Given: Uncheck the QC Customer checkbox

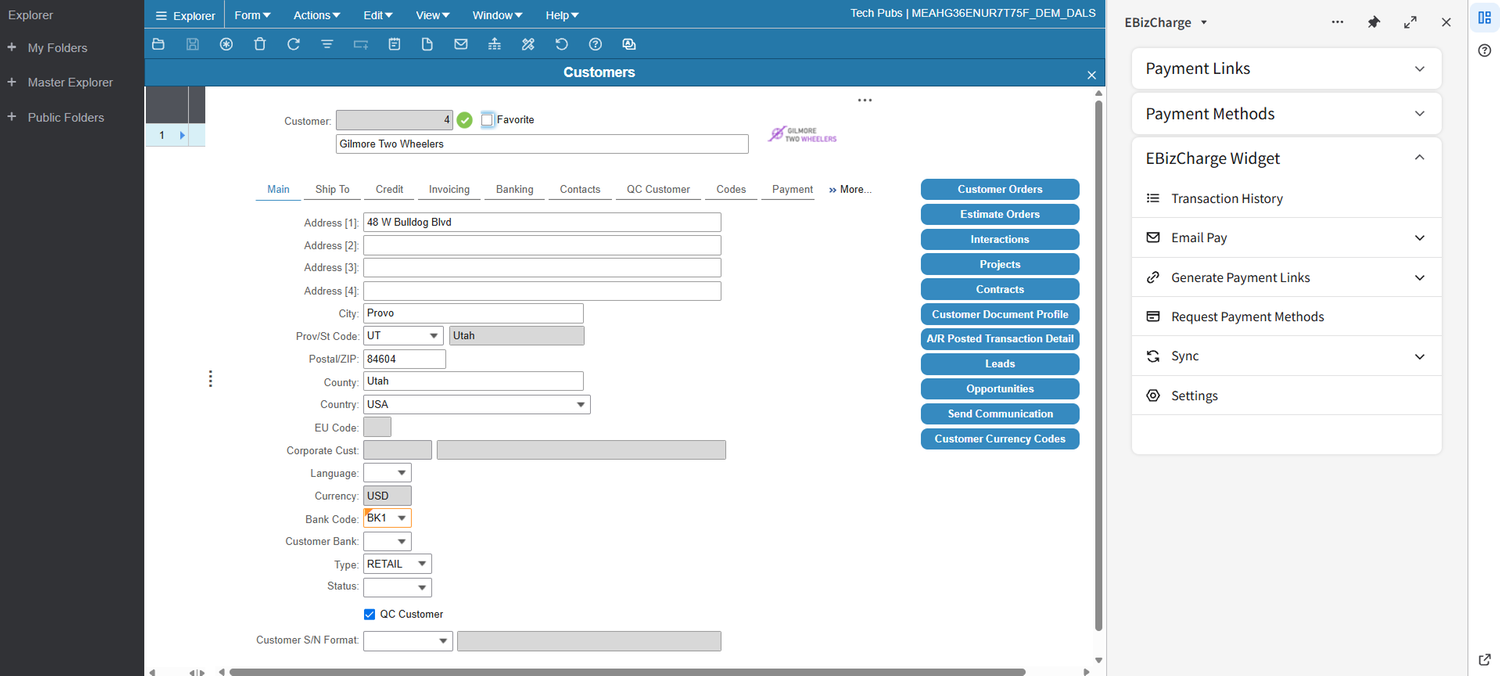Looking at the screenshot, I should pyautogui.click(x=370, y=614).
